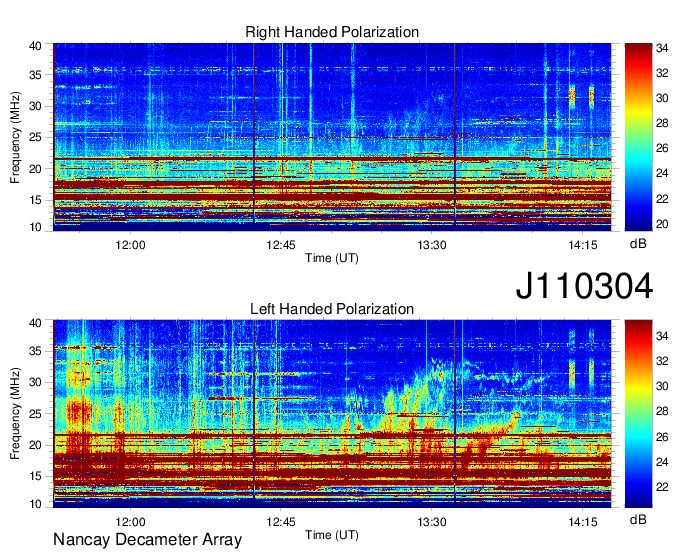
Task: Click the right-handed spectrogram plot
Action: pyautogui.click(x=332, y=137)
